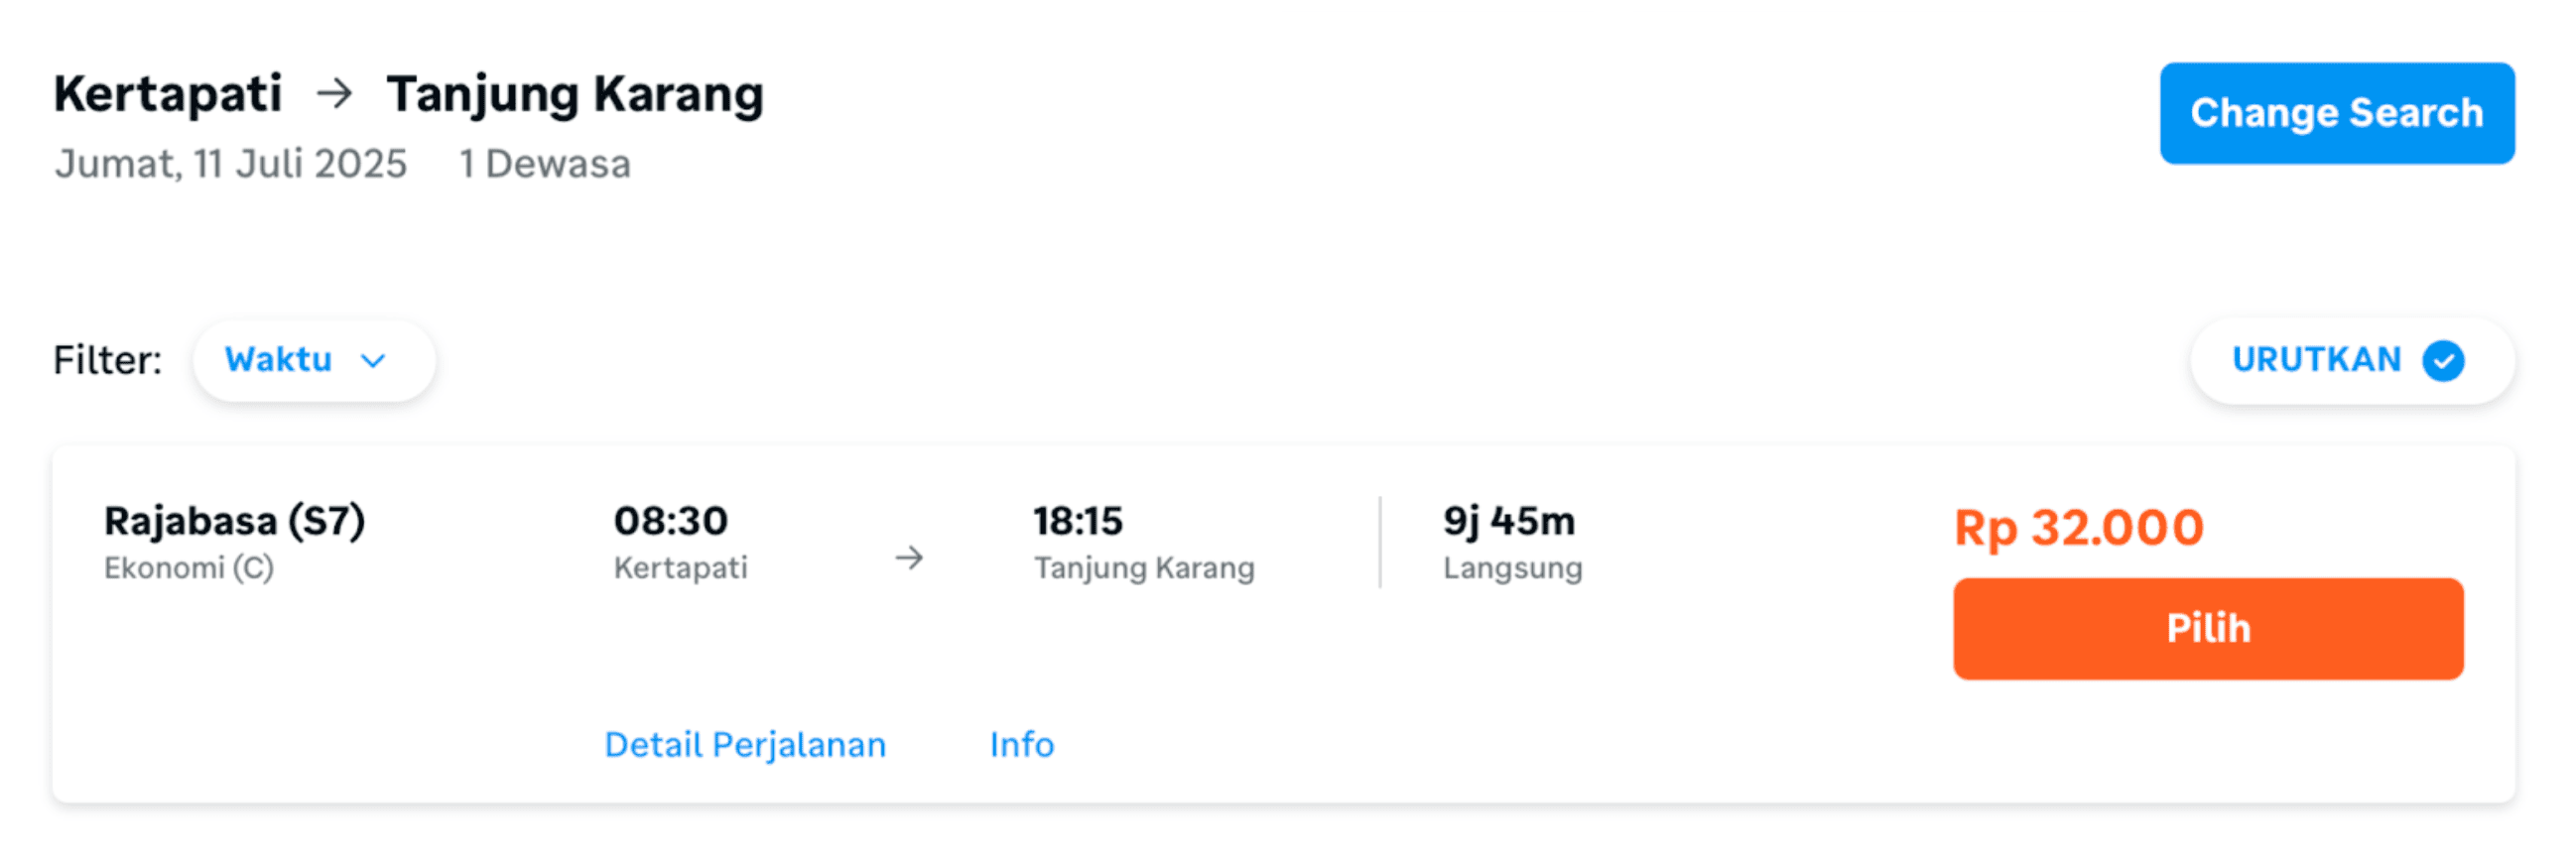The width and height of the screenshot is (2576, 866).
Task: Click the URUTKAN sort button
Action: coord(2352,360)
